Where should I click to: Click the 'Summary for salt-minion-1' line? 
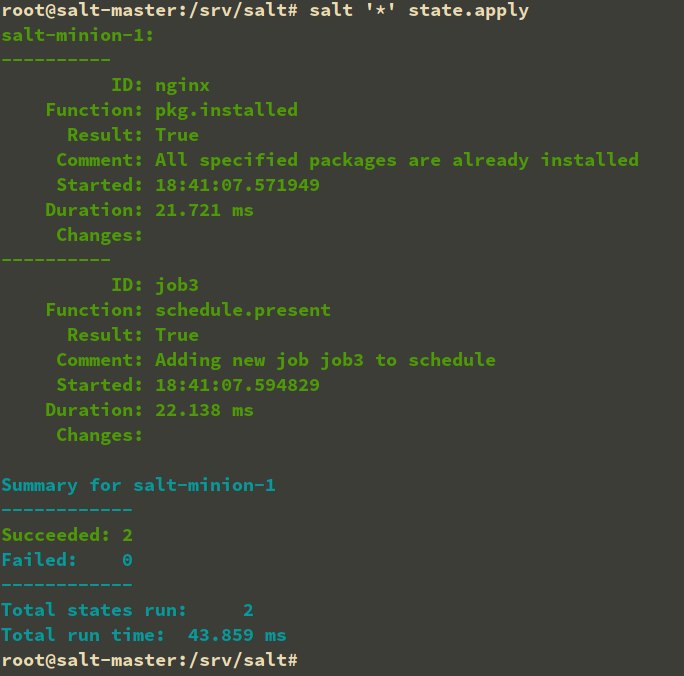[138, 486]
